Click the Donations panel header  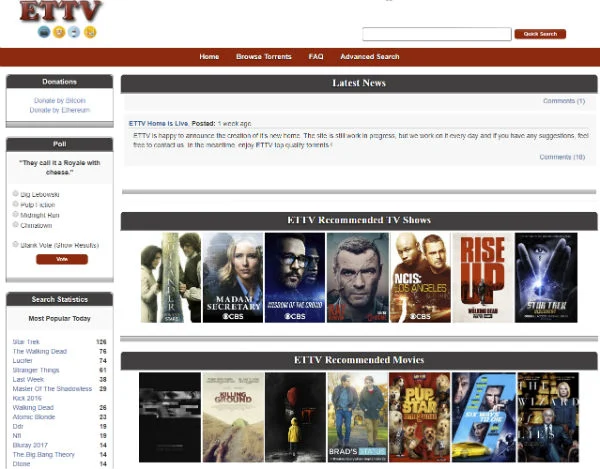pos(60,82)
